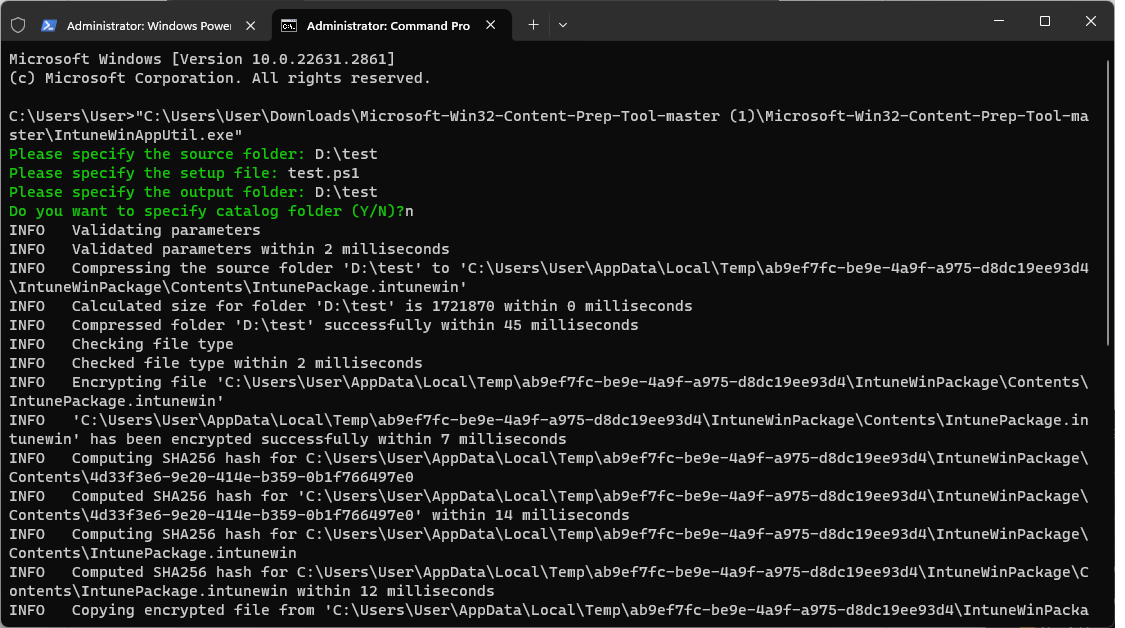1125x628 pixels.
Task: Close the Command Prompt tab
Action: point(491,25)
